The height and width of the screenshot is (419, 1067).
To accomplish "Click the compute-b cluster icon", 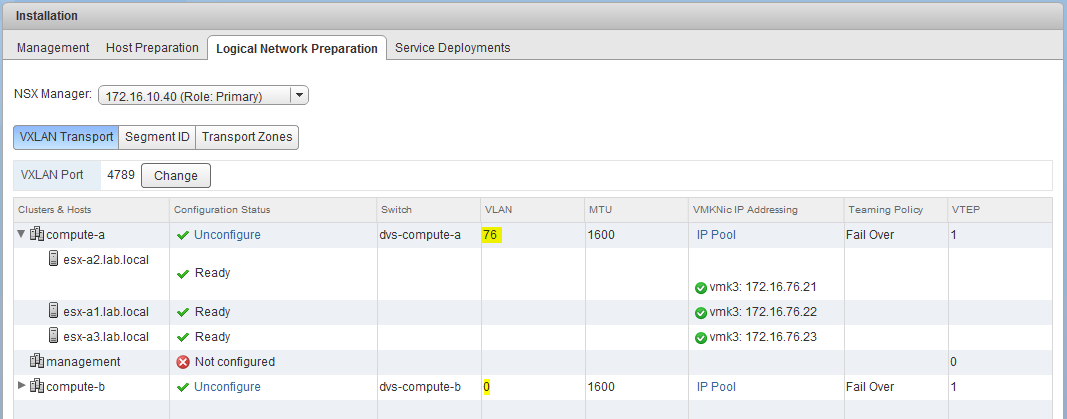I will [x=37, y=386].
